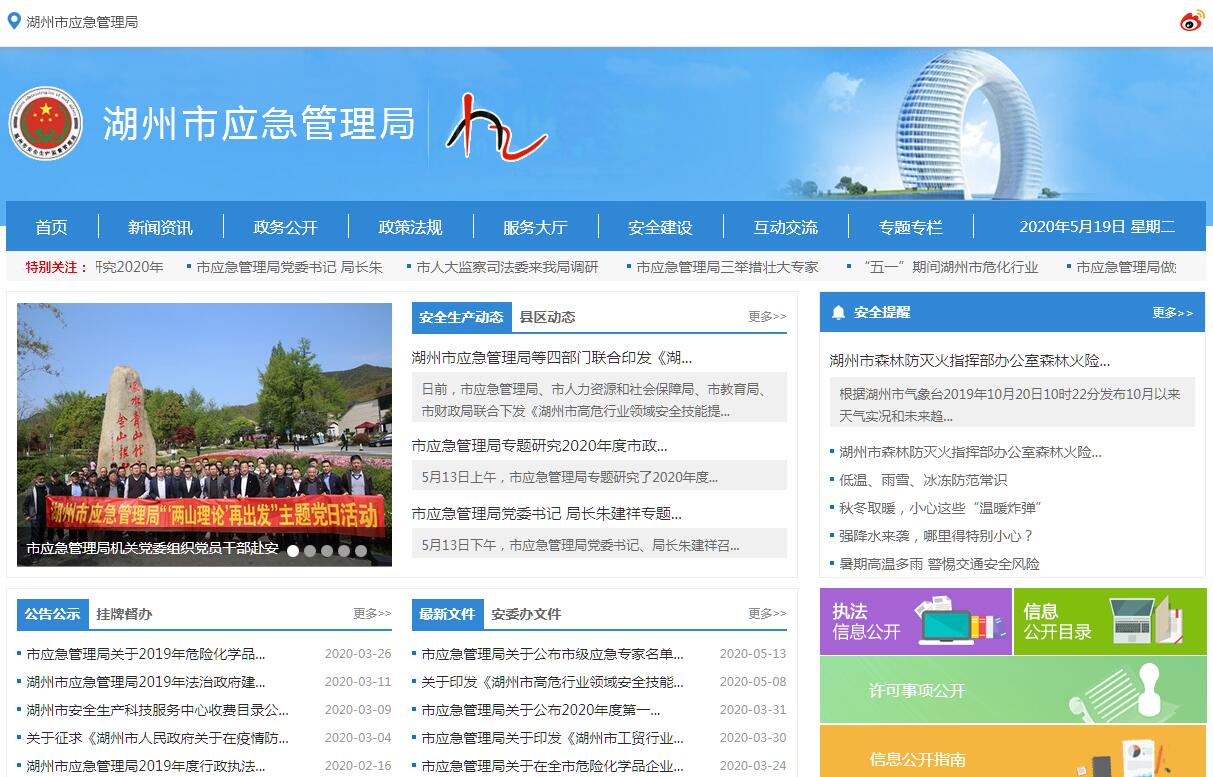Click the group photo slideshow image
The image size is (1213, 777).
204,420
